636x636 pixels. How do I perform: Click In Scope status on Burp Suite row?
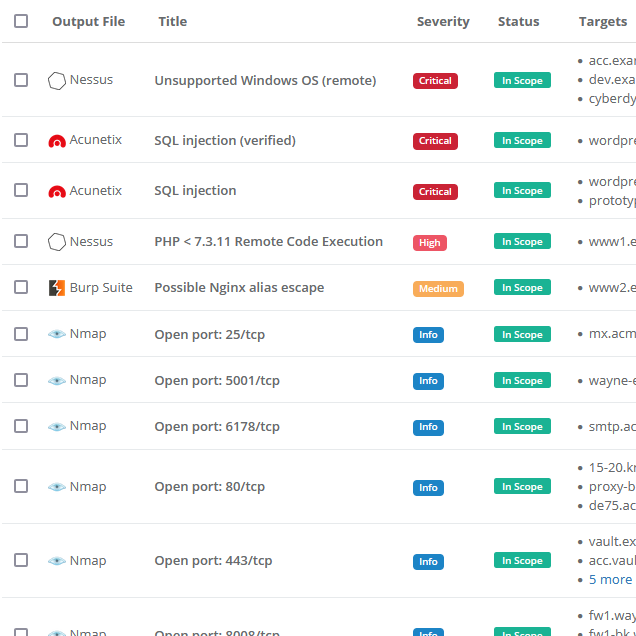[x=522, y=287]
